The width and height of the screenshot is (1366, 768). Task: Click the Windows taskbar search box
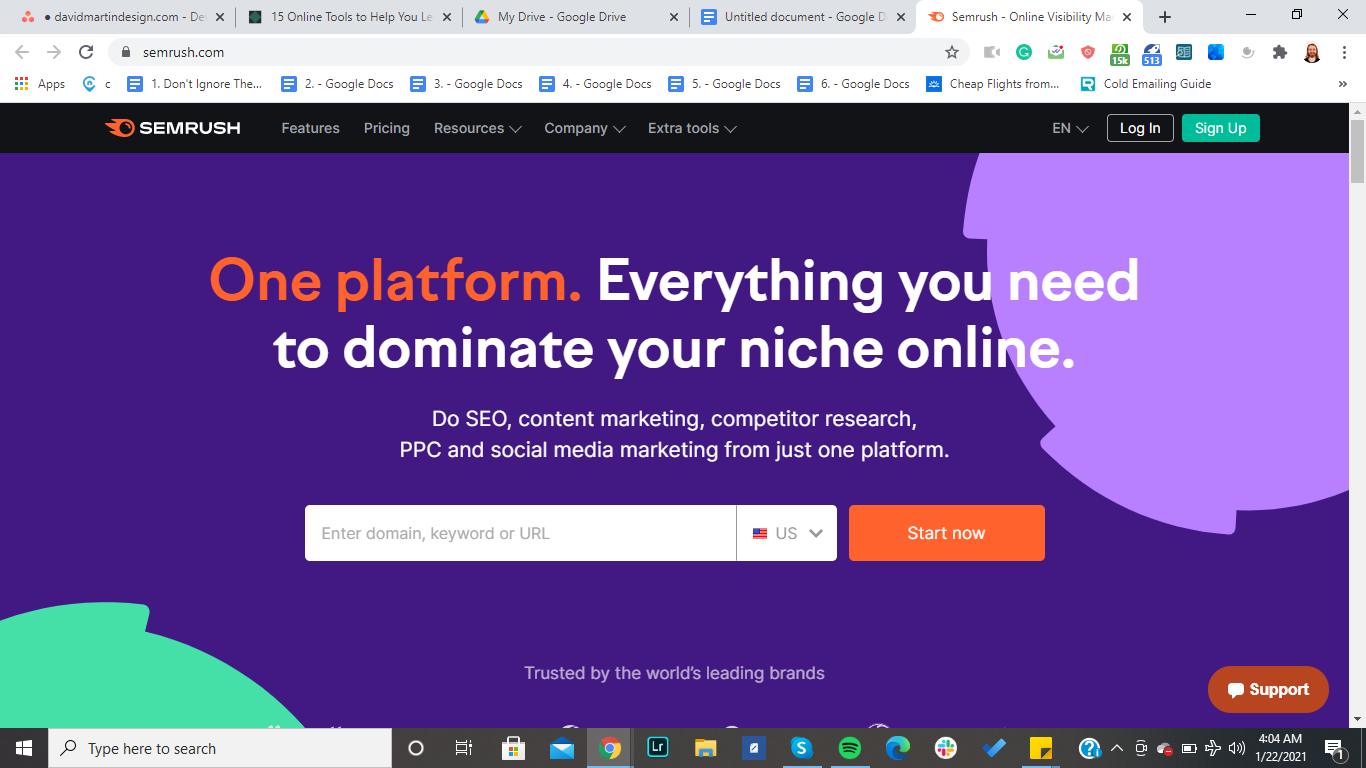(220, 748)
